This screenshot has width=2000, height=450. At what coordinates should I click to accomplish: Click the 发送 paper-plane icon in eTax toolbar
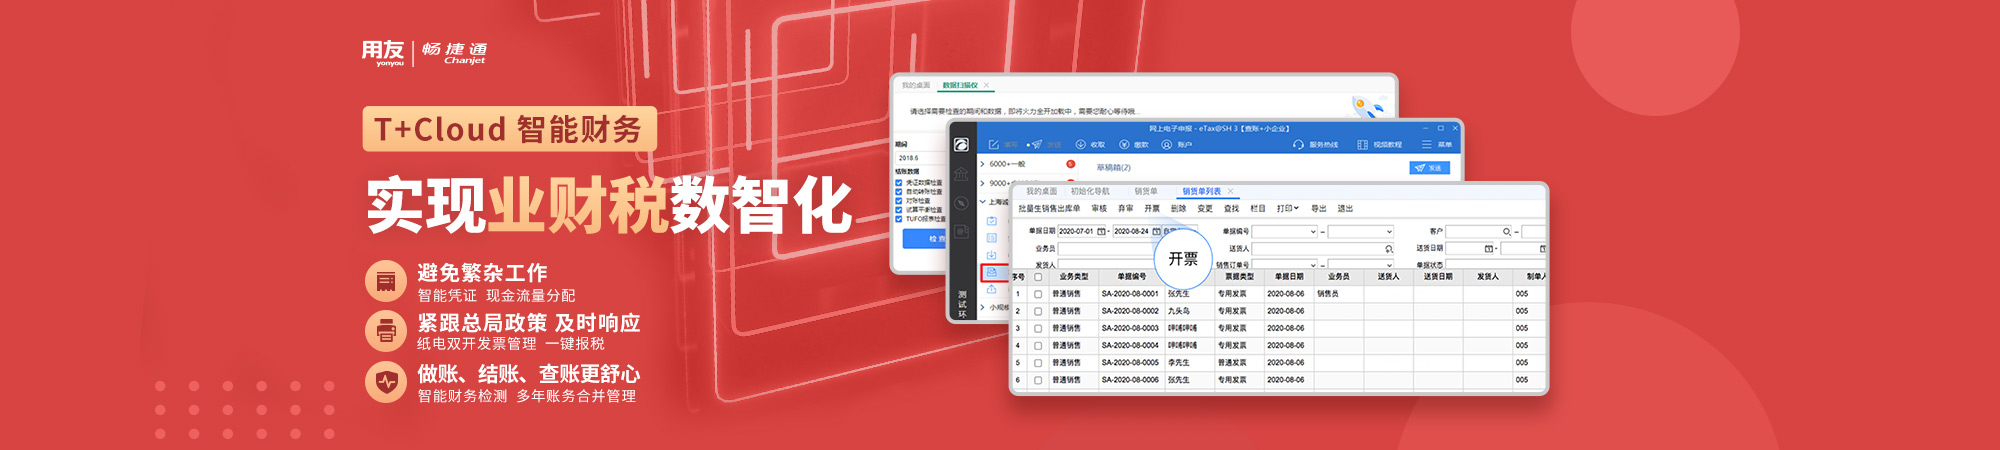1037,145
